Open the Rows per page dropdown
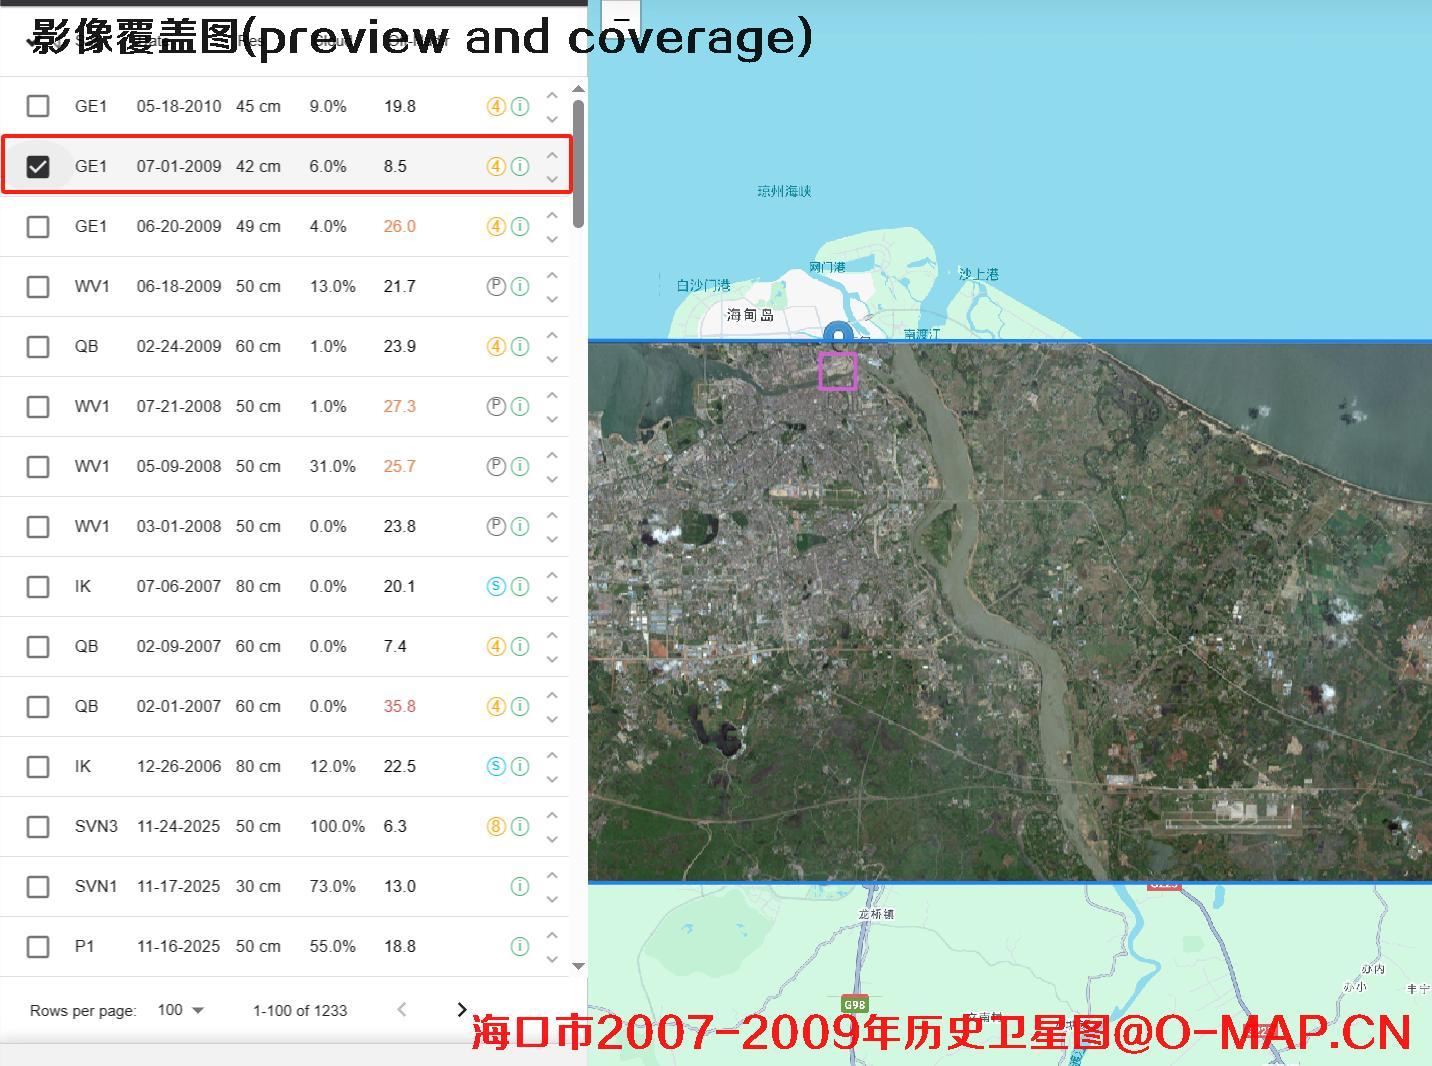The width and height of the screenshot is (1432, 1066). pos(180,1010)
